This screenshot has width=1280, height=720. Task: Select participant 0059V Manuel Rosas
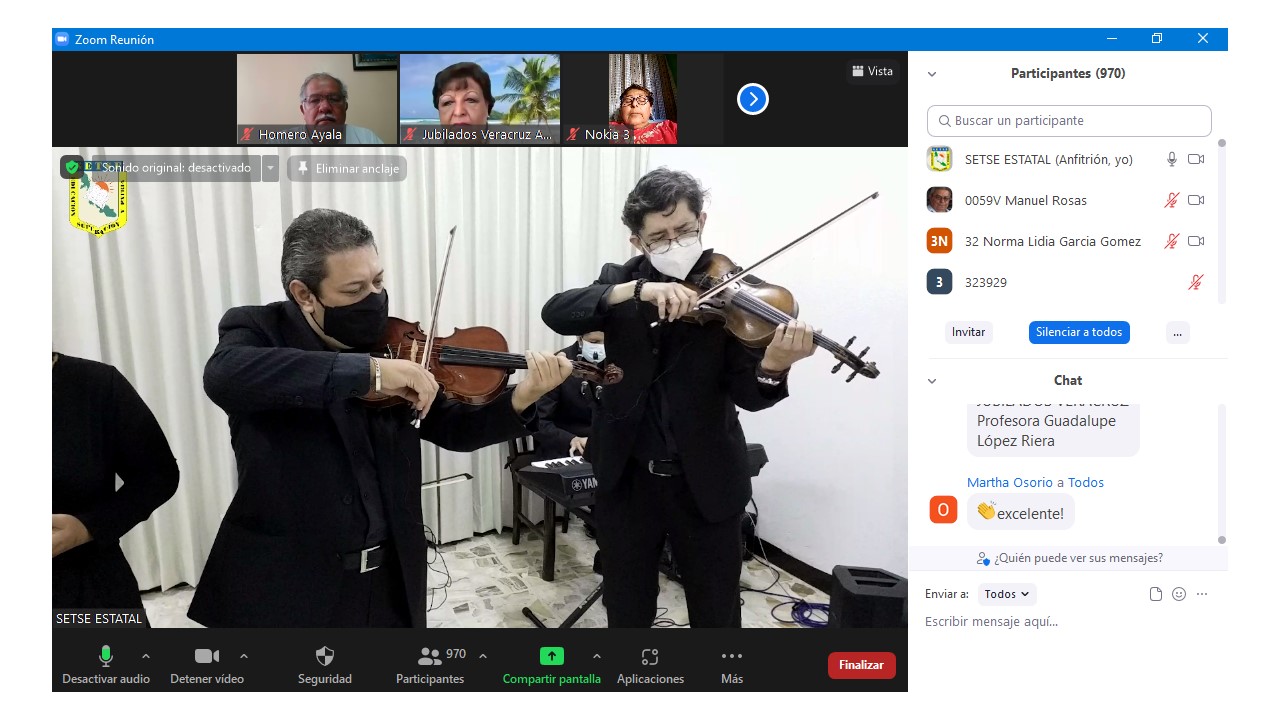point(1068,200)
